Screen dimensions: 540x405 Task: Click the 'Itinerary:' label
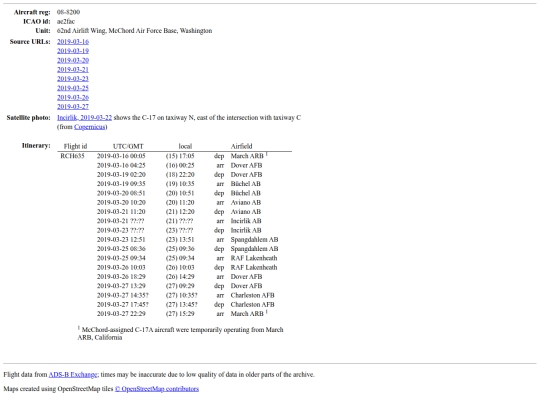(x=36, y=146)
